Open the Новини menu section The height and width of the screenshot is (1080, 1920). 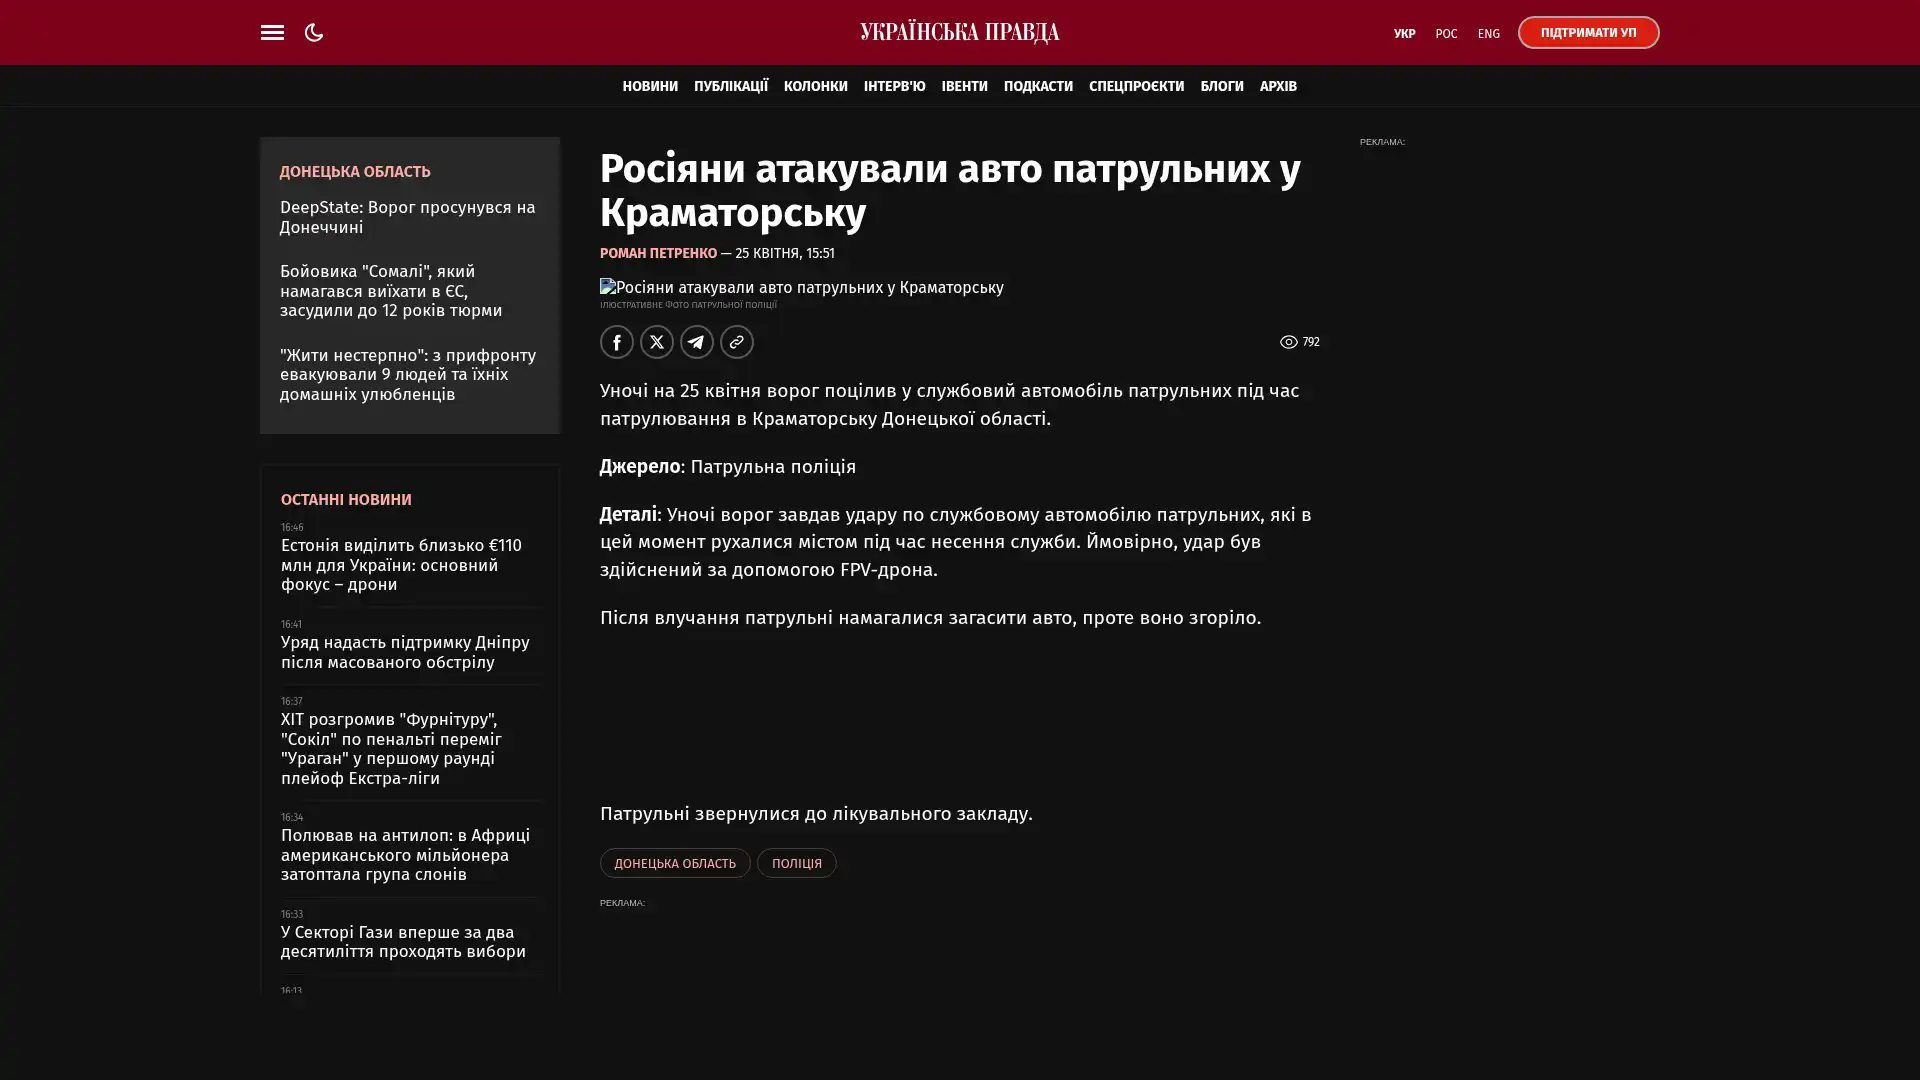[650, 86]
